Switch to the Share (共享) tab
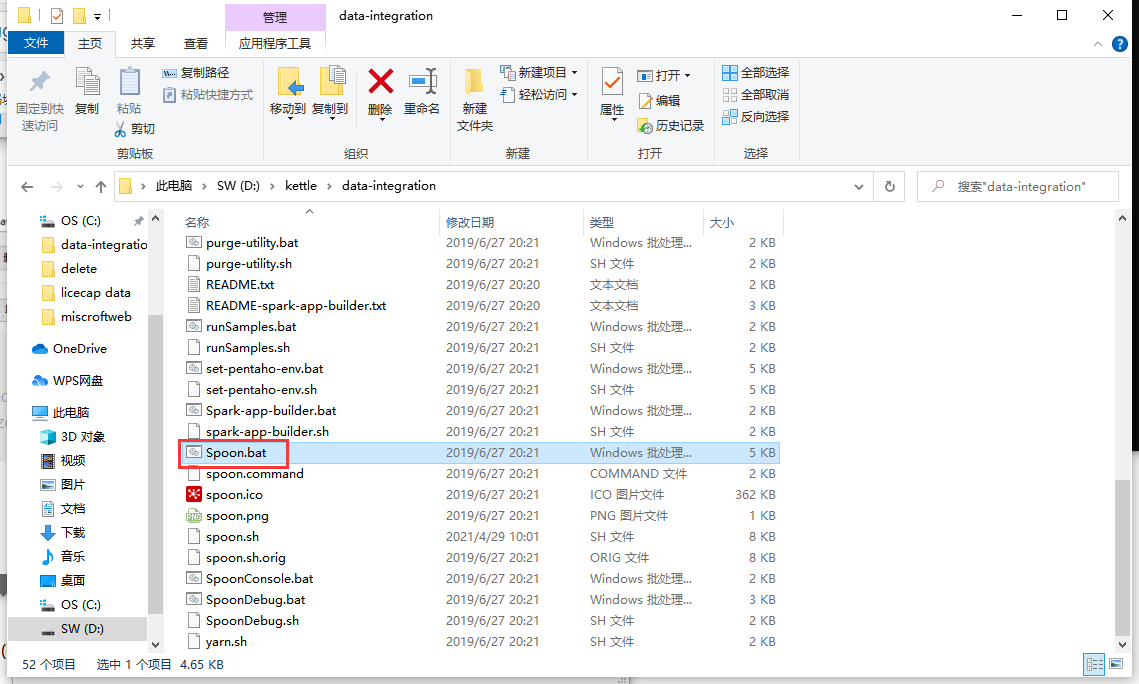The width and height of the screenshot is (1139, 684). click(143, 44)
